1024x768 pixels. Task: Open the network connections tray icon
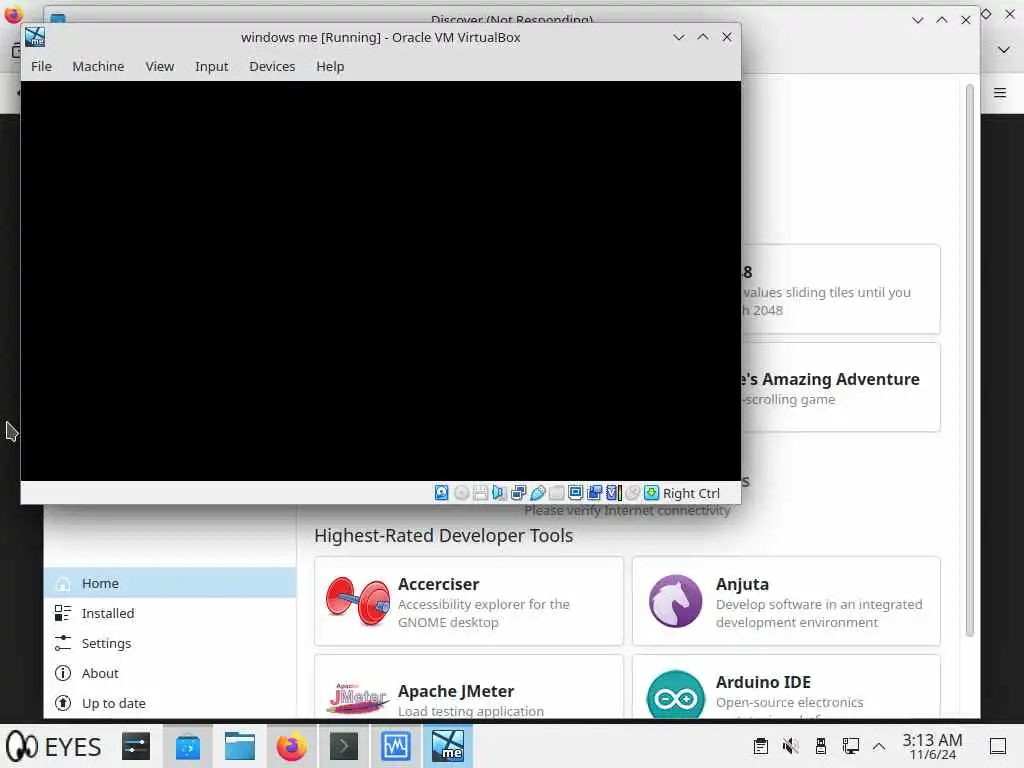(850, 746)
